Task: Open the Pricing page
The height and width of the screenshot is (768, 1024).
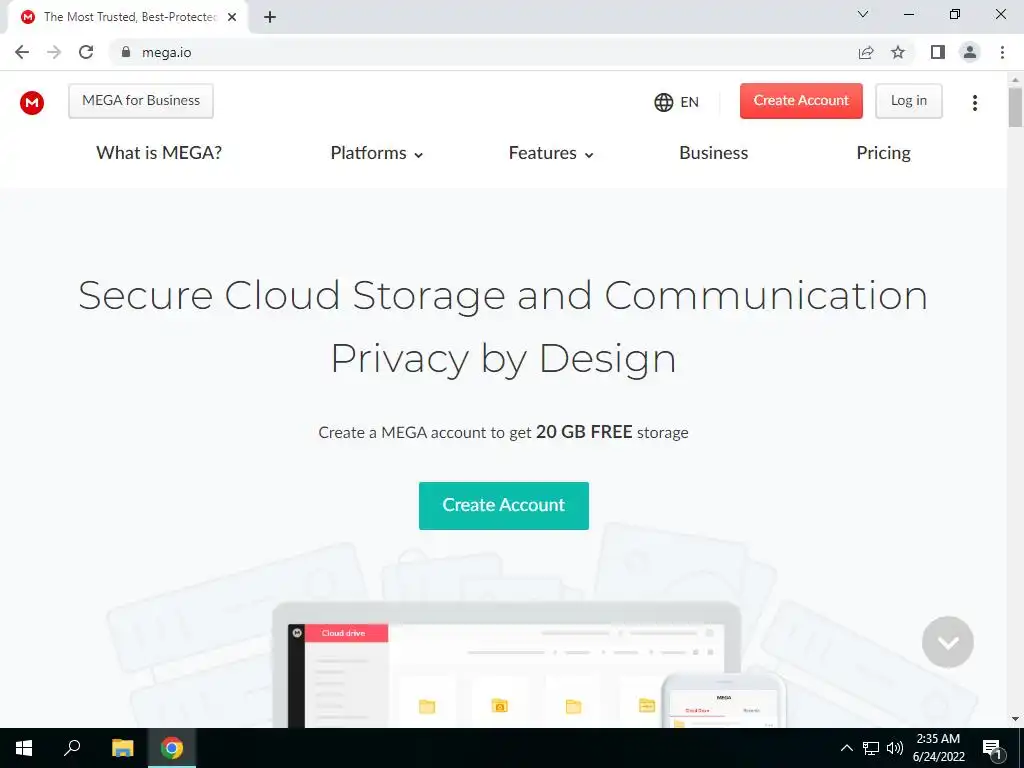Action: point(884,153)
